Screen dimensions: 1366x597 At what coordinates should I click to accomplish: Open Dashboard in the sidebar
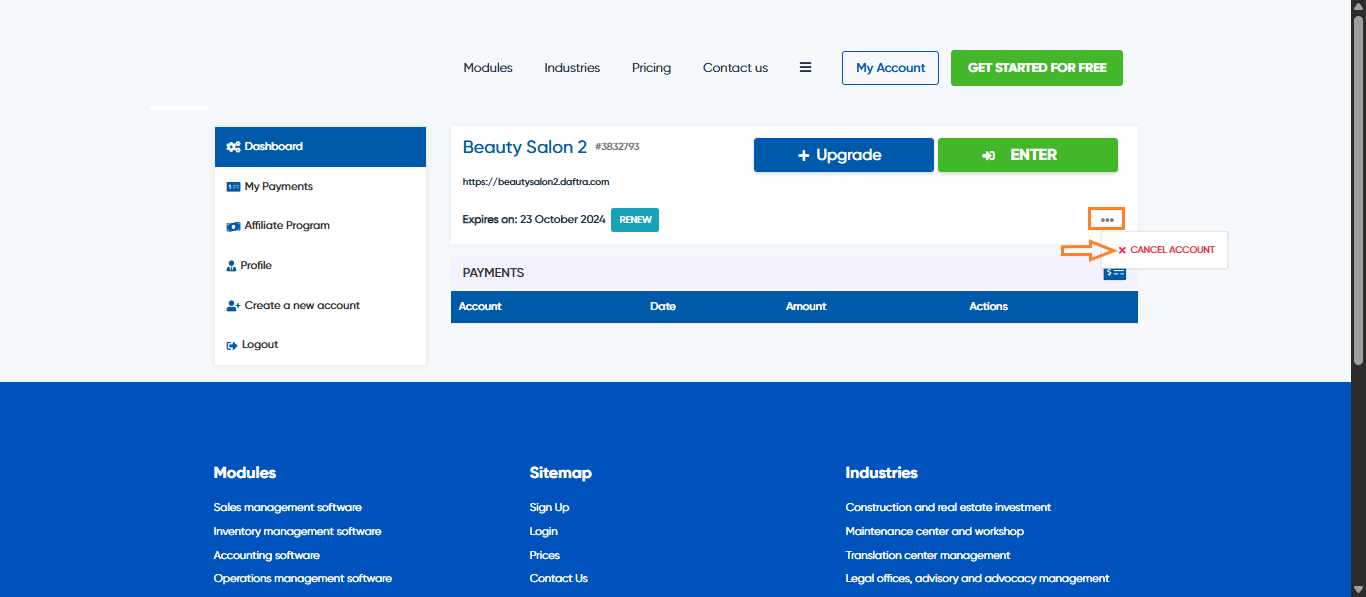pos(320,147)
